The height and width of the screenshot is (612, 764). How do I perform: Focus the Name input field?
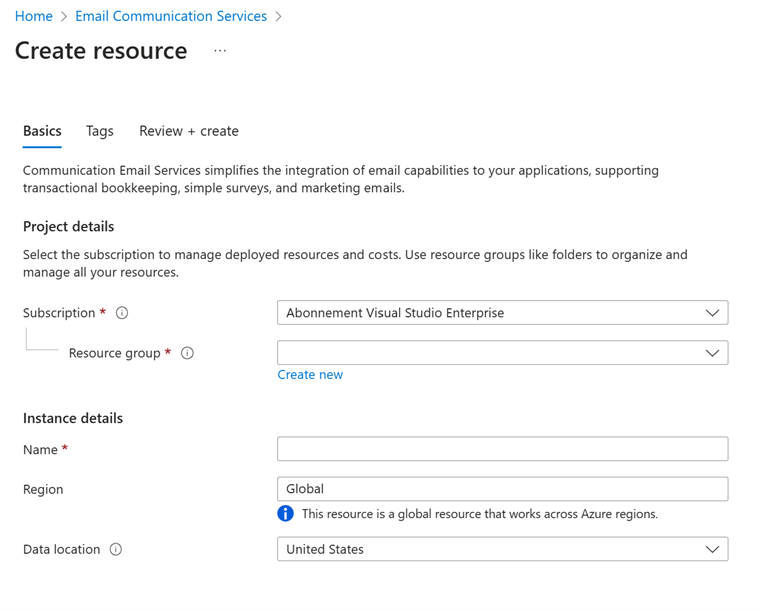click(x=503, y=449)
